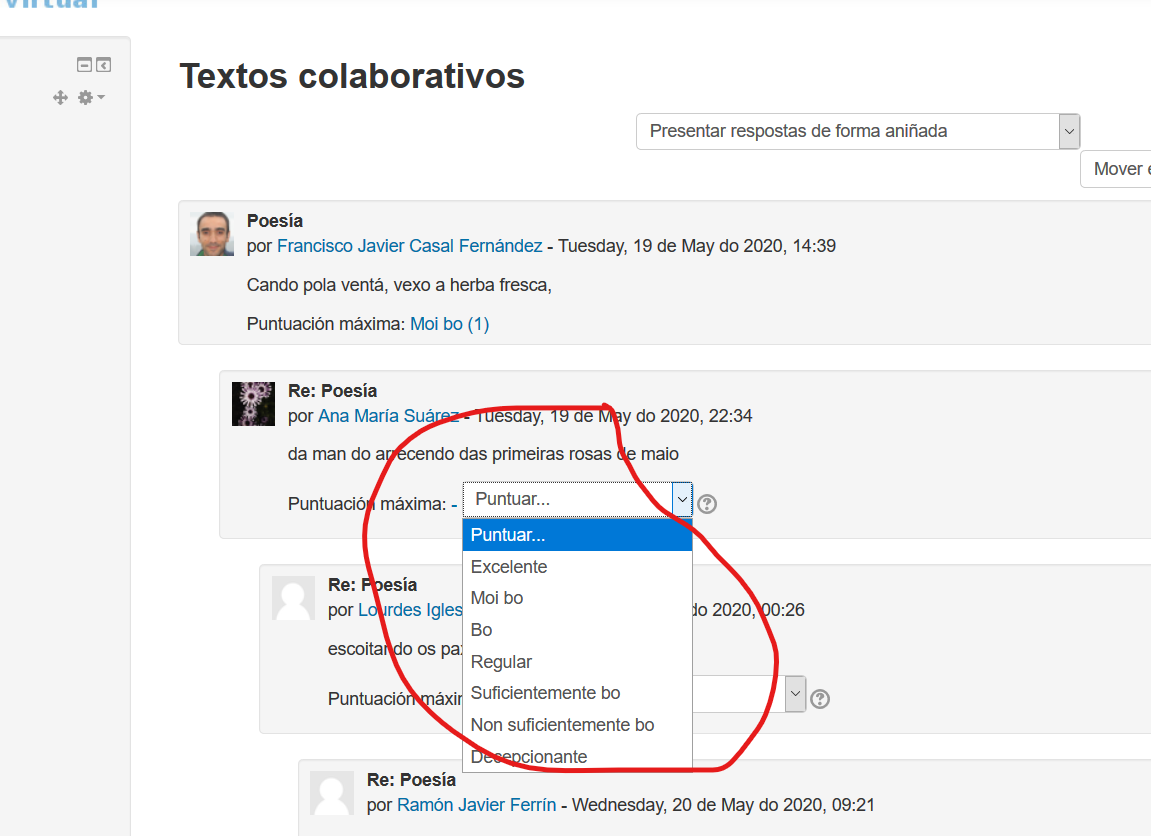Select 'Regular' rating option
The height and width of the screenshot is (836, 1151).
coord(501,662)
